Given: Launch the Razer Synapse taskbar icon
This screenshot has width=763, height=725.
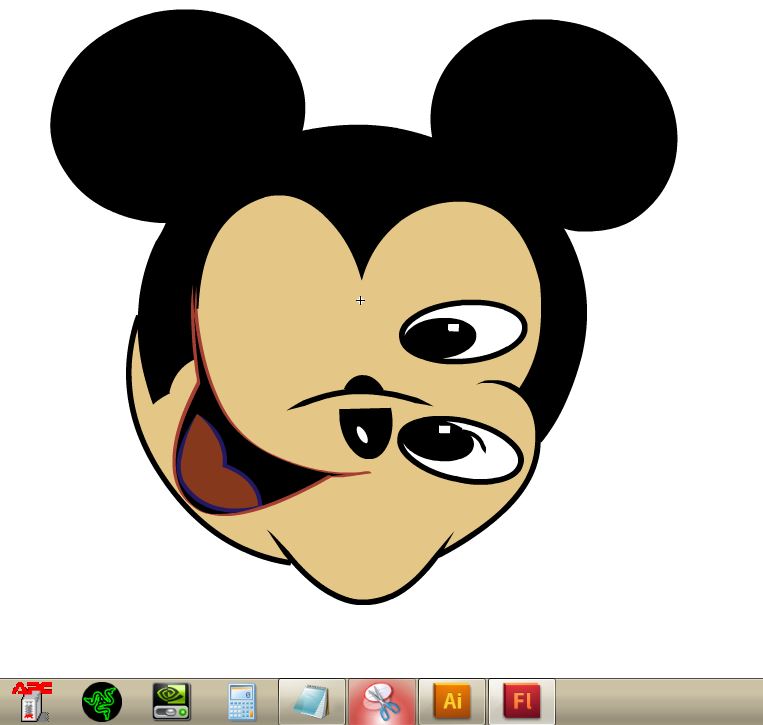Looking at the screenshot, I should pyautogui.click(x=102, y=702).
